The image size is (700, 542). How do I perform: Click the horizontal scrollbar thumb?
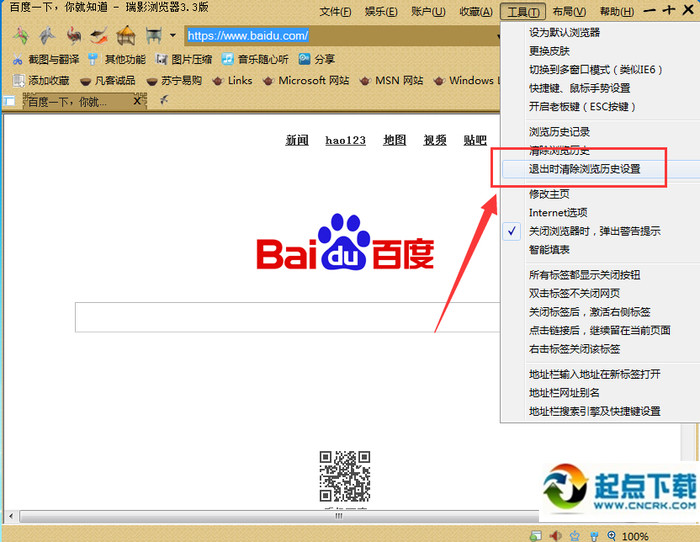[x=279, y=516]
